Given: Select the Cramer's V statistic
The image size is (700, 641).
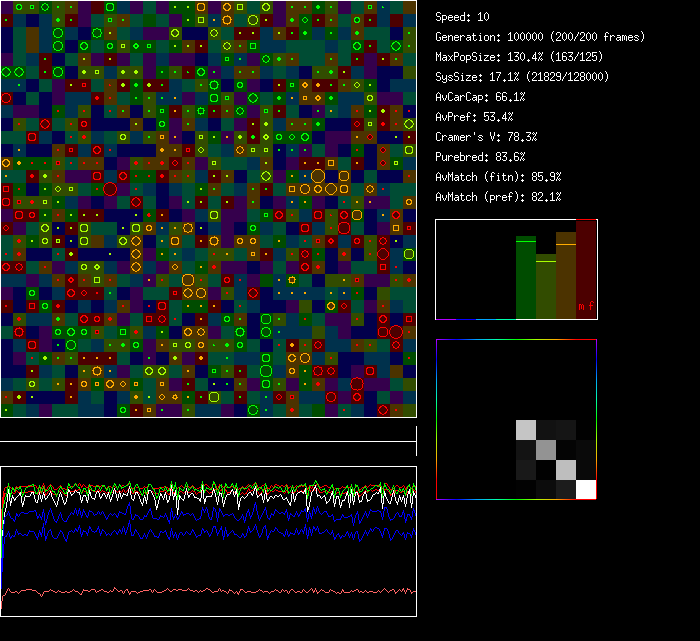Looking at the screenshot, I should 486,137.
